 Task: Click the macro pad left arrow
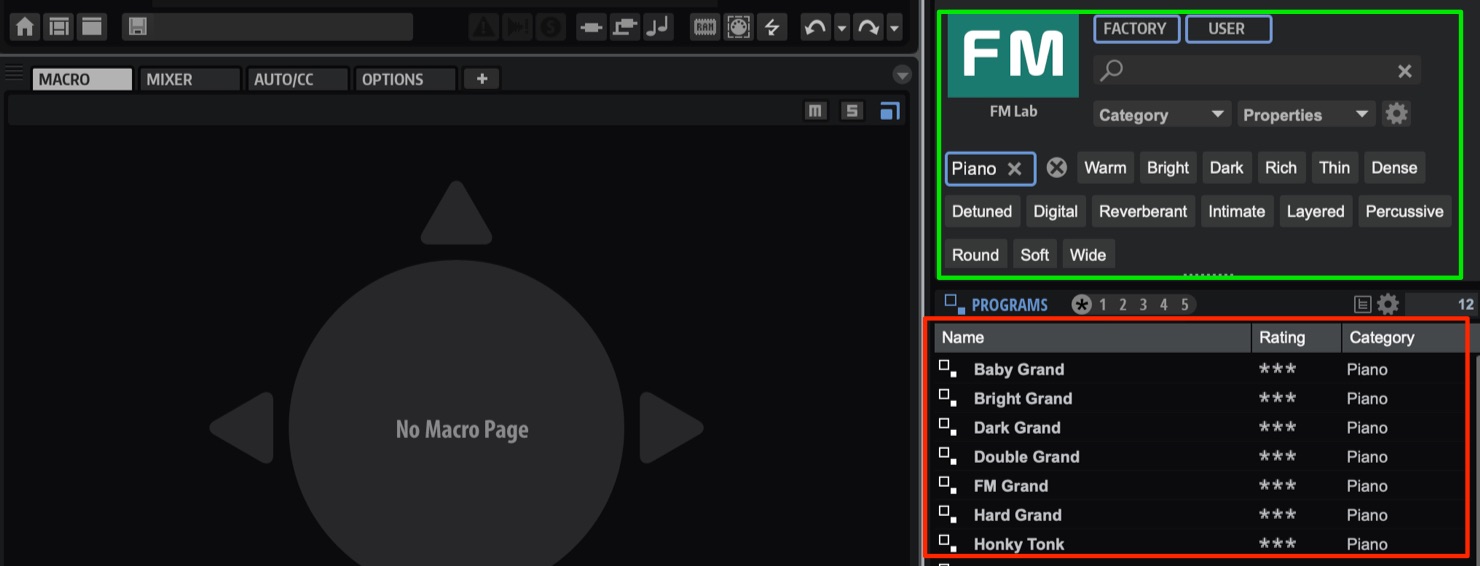pos(243,428)
